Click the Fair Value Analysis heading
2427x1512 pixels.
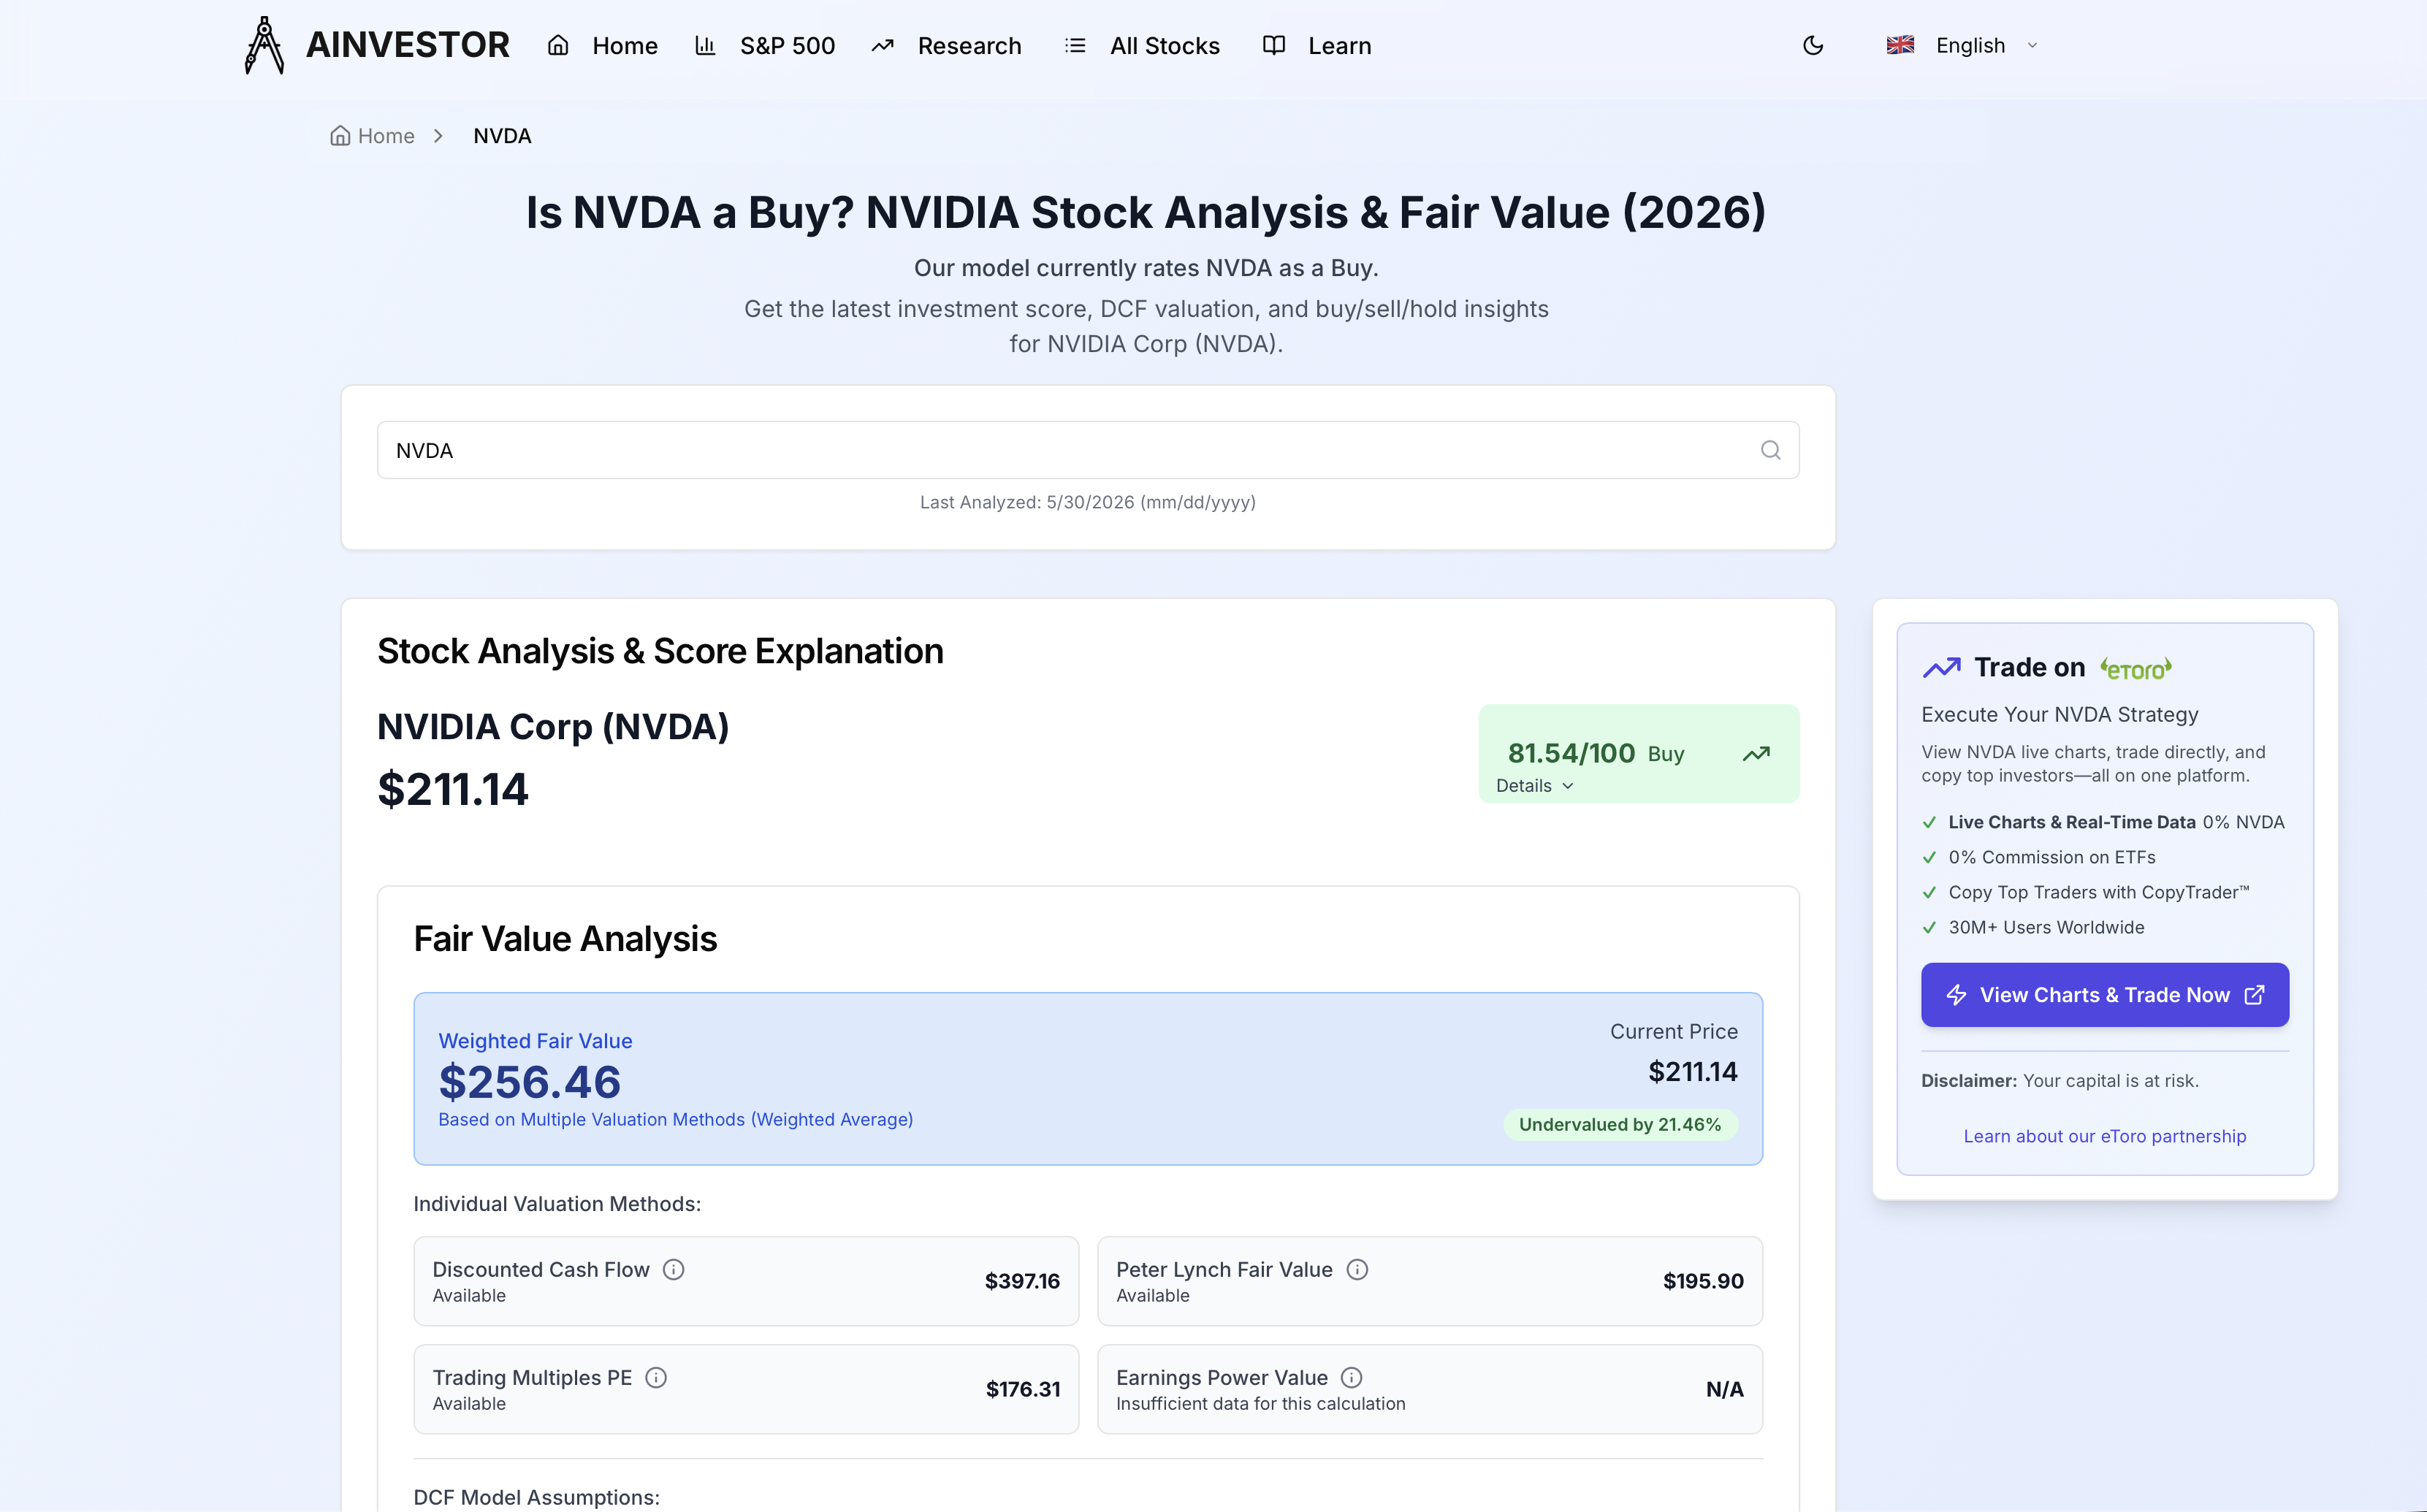565,939
